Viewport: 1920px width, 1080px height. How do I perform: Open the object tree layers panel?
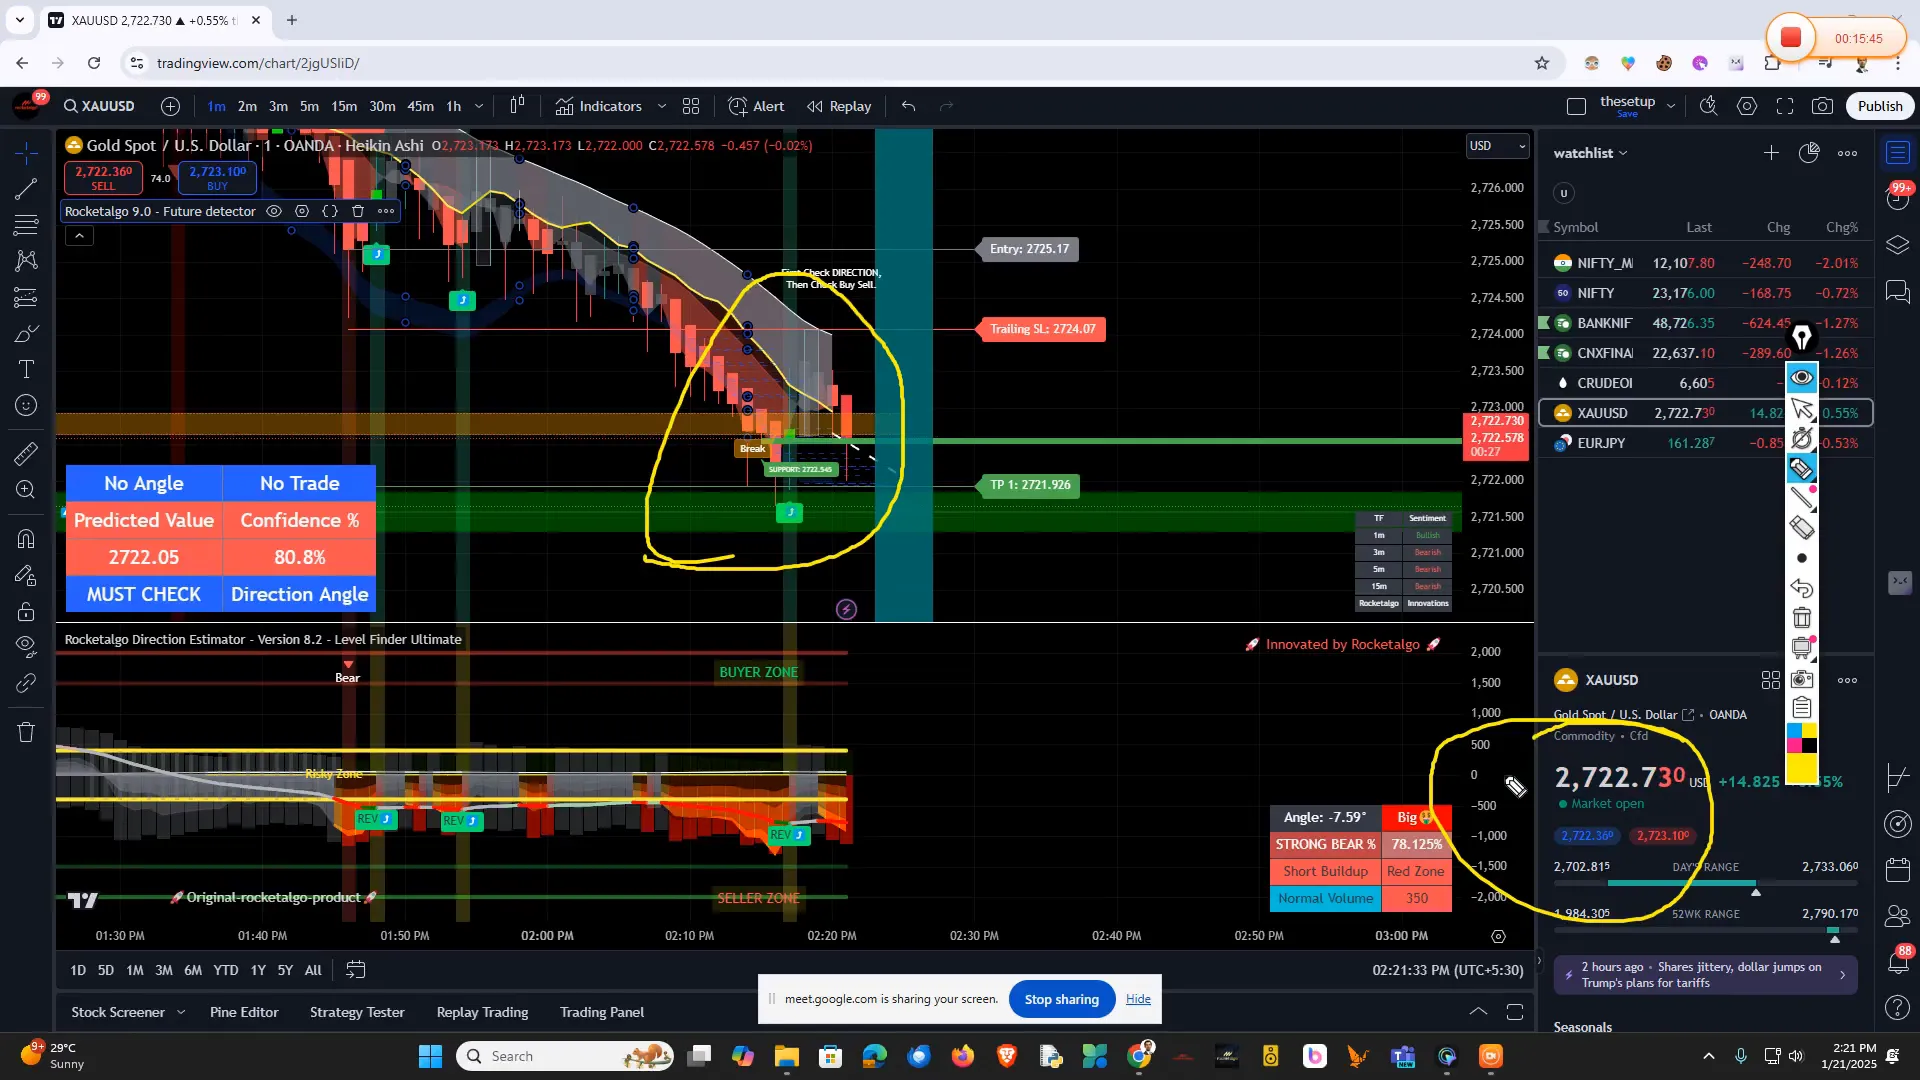point(1898,245)
